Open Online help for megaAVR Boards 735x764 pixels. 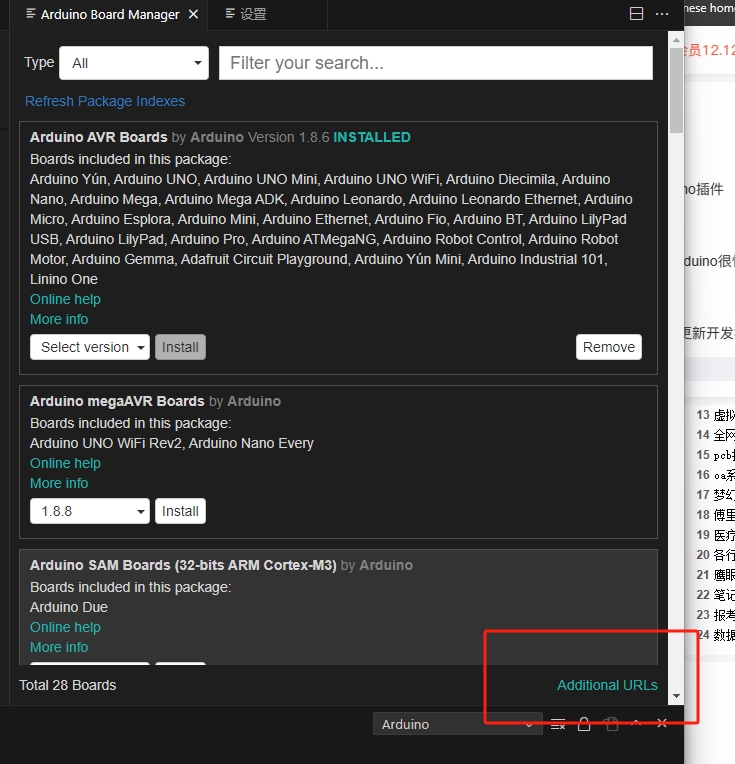pyautogui.click(x=65, y=463)
